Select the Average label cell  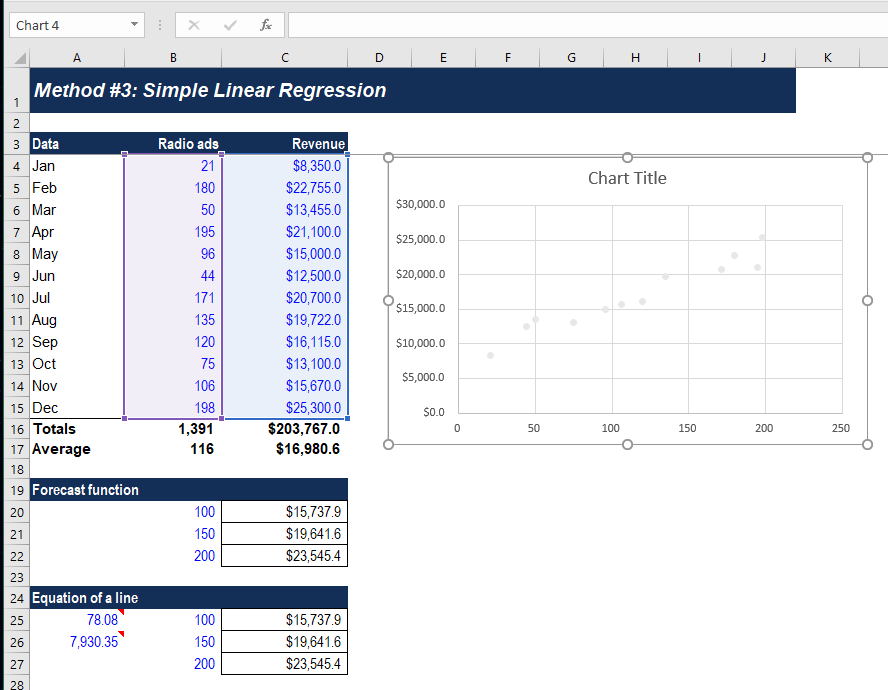[x=76, y=449]
